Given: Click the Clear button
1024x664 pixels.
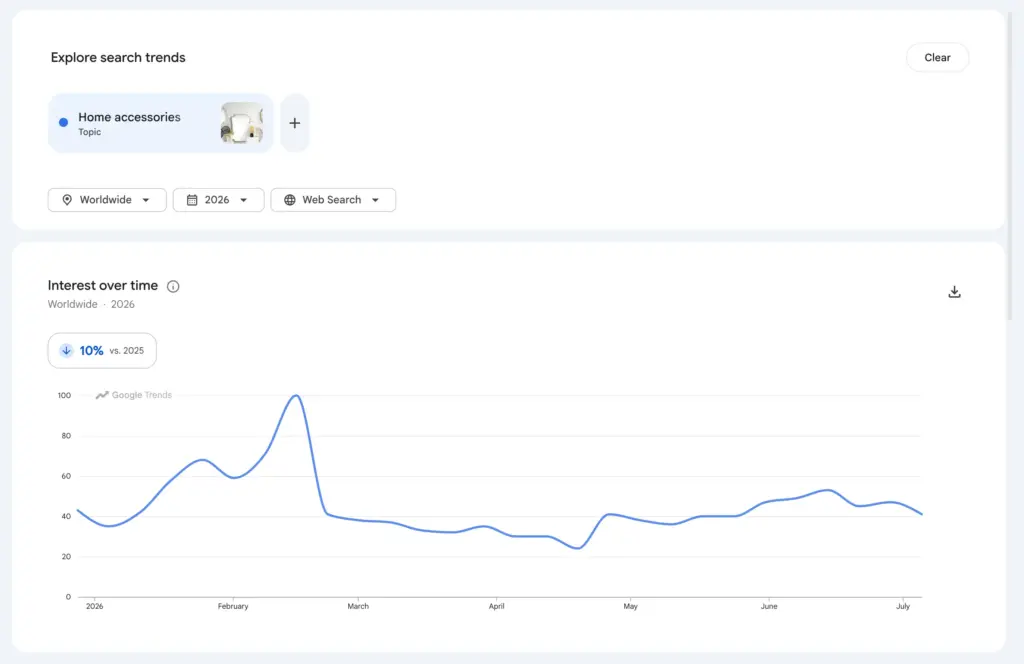Looking at the screenshot, I should [x=937, y=57].
